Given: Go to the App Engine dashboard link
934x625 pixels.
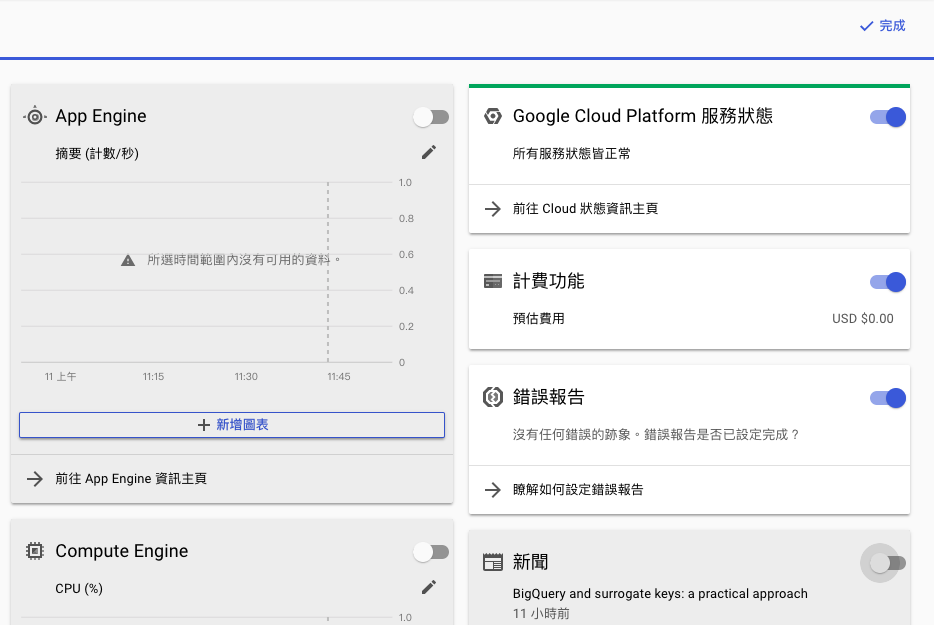Looking at the screenshot, I should point(131,479).
